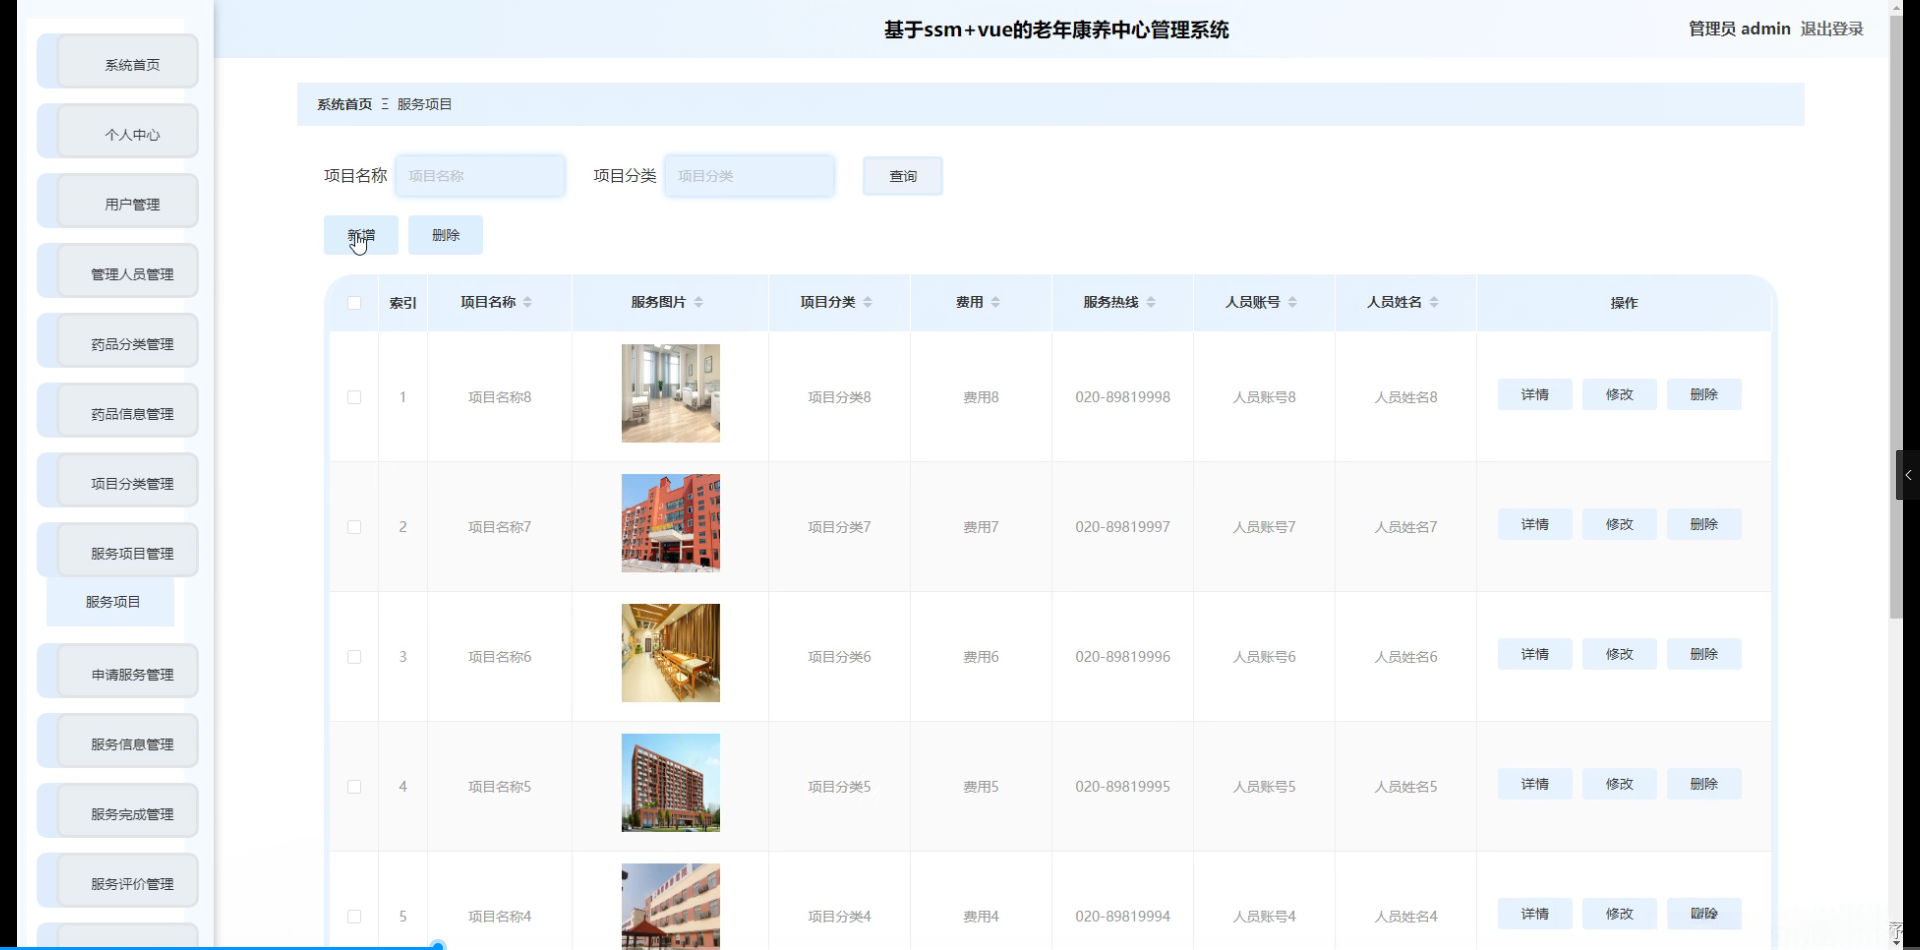Image resolution: width=1920 pixels, height=950 pixels.
Task: Check the row for 项目名称6
Action: tap(354, 657)
